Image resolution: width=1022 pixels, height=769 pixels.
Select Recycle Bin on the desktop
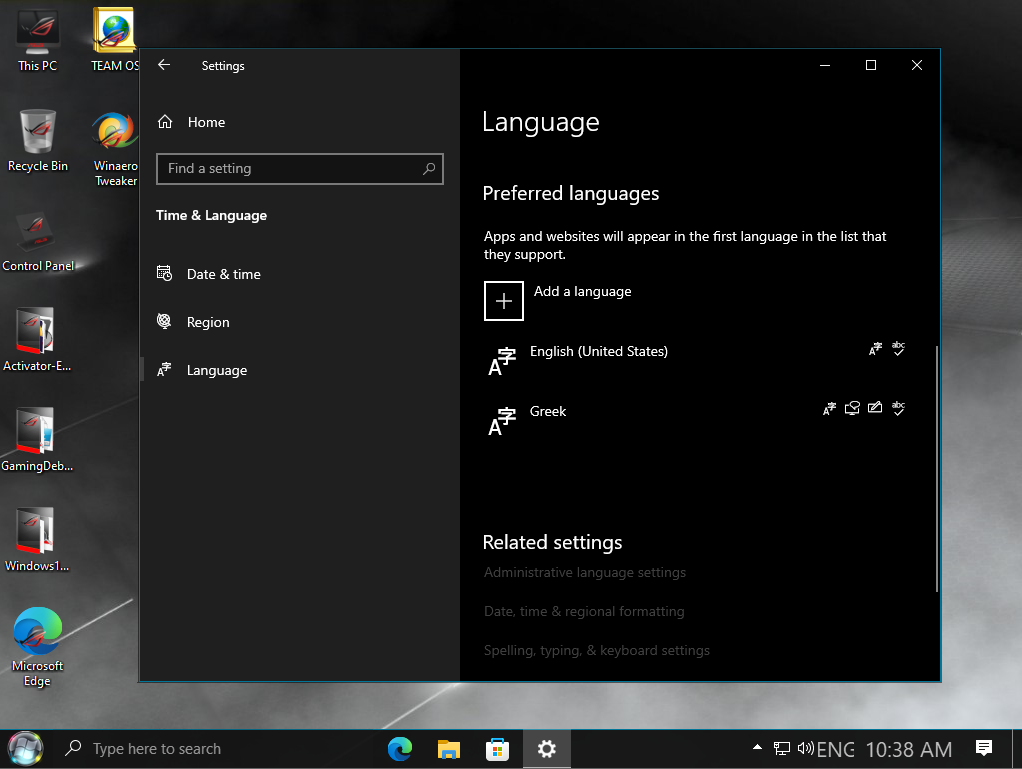click(38, 140)
